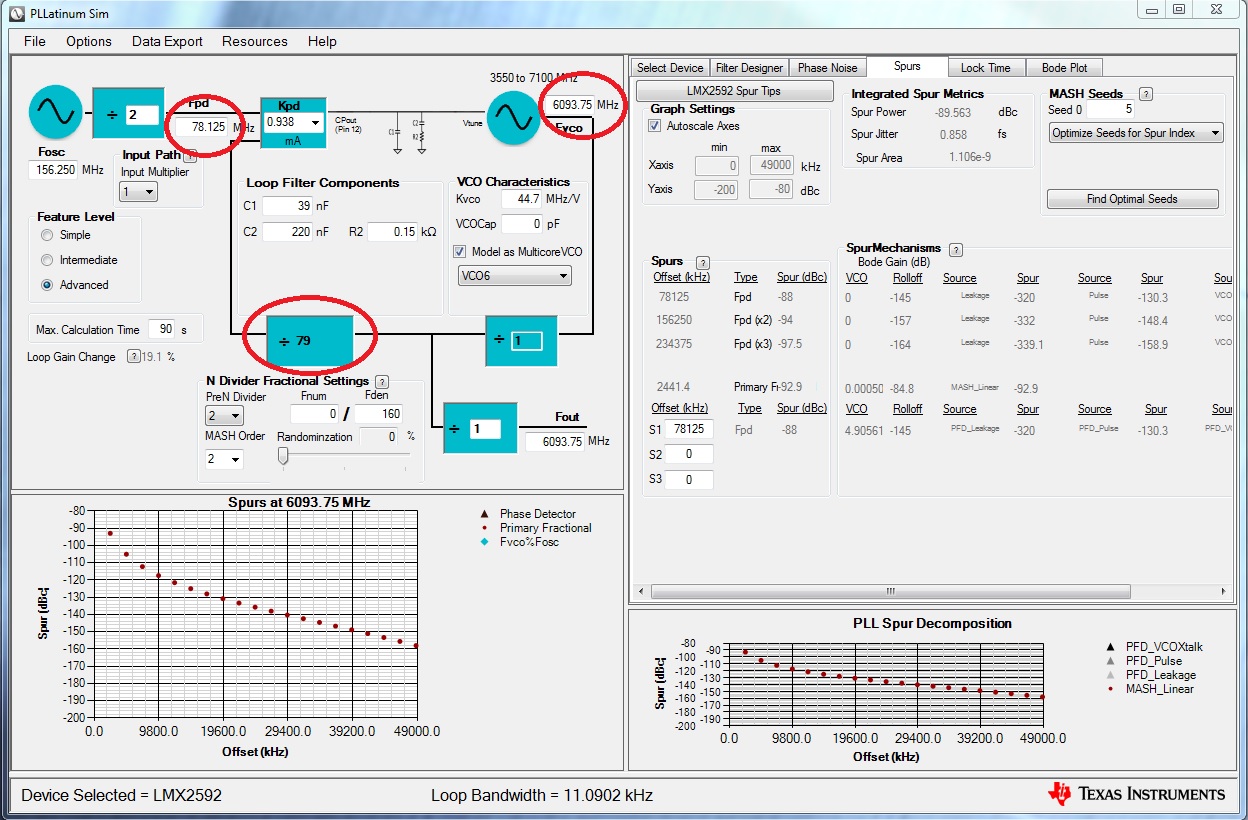Click the Randomization slider handle
This screenshot has width=1248, height=820.
(283, 456)
